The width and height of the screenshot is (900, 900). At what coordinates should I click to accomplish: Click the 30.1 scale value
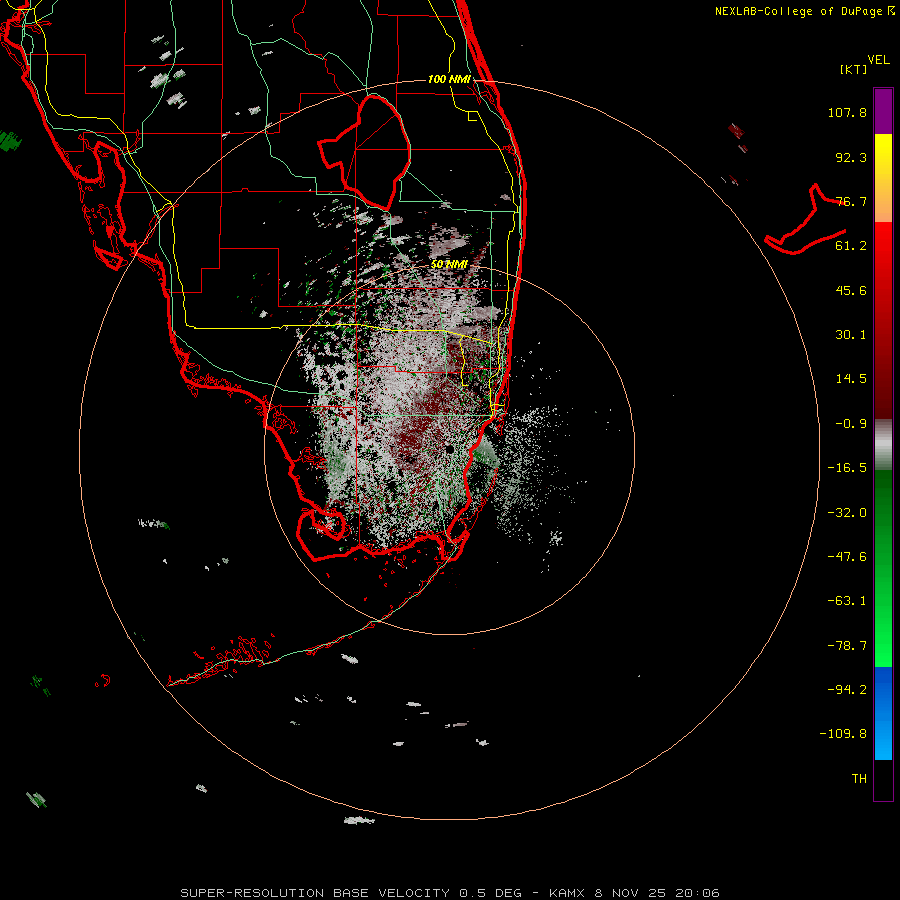click(x=851, y=335)
